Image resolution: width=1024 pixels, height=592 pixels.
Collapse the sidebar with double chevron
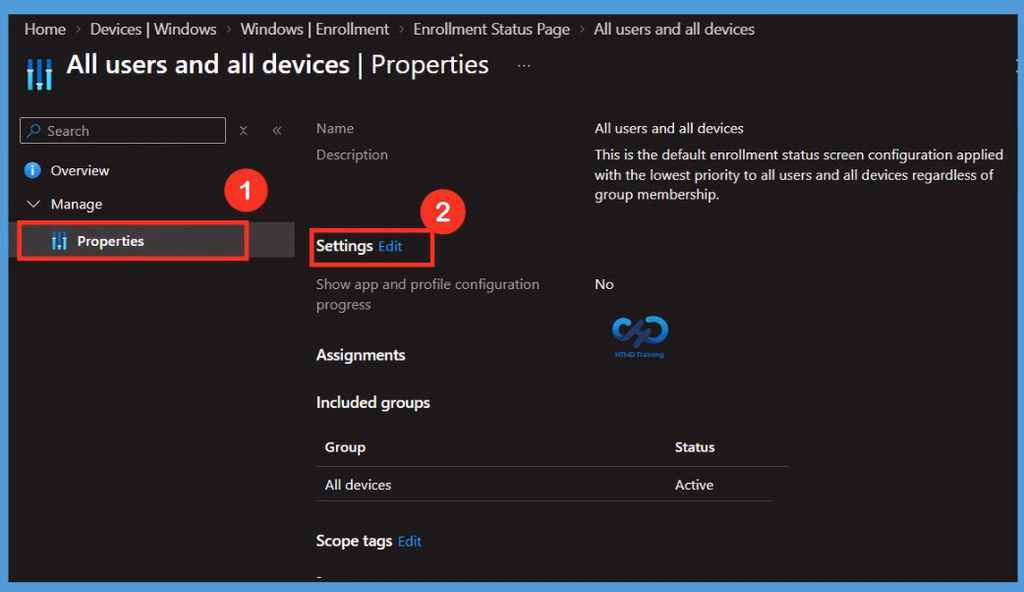coord(277,131)
